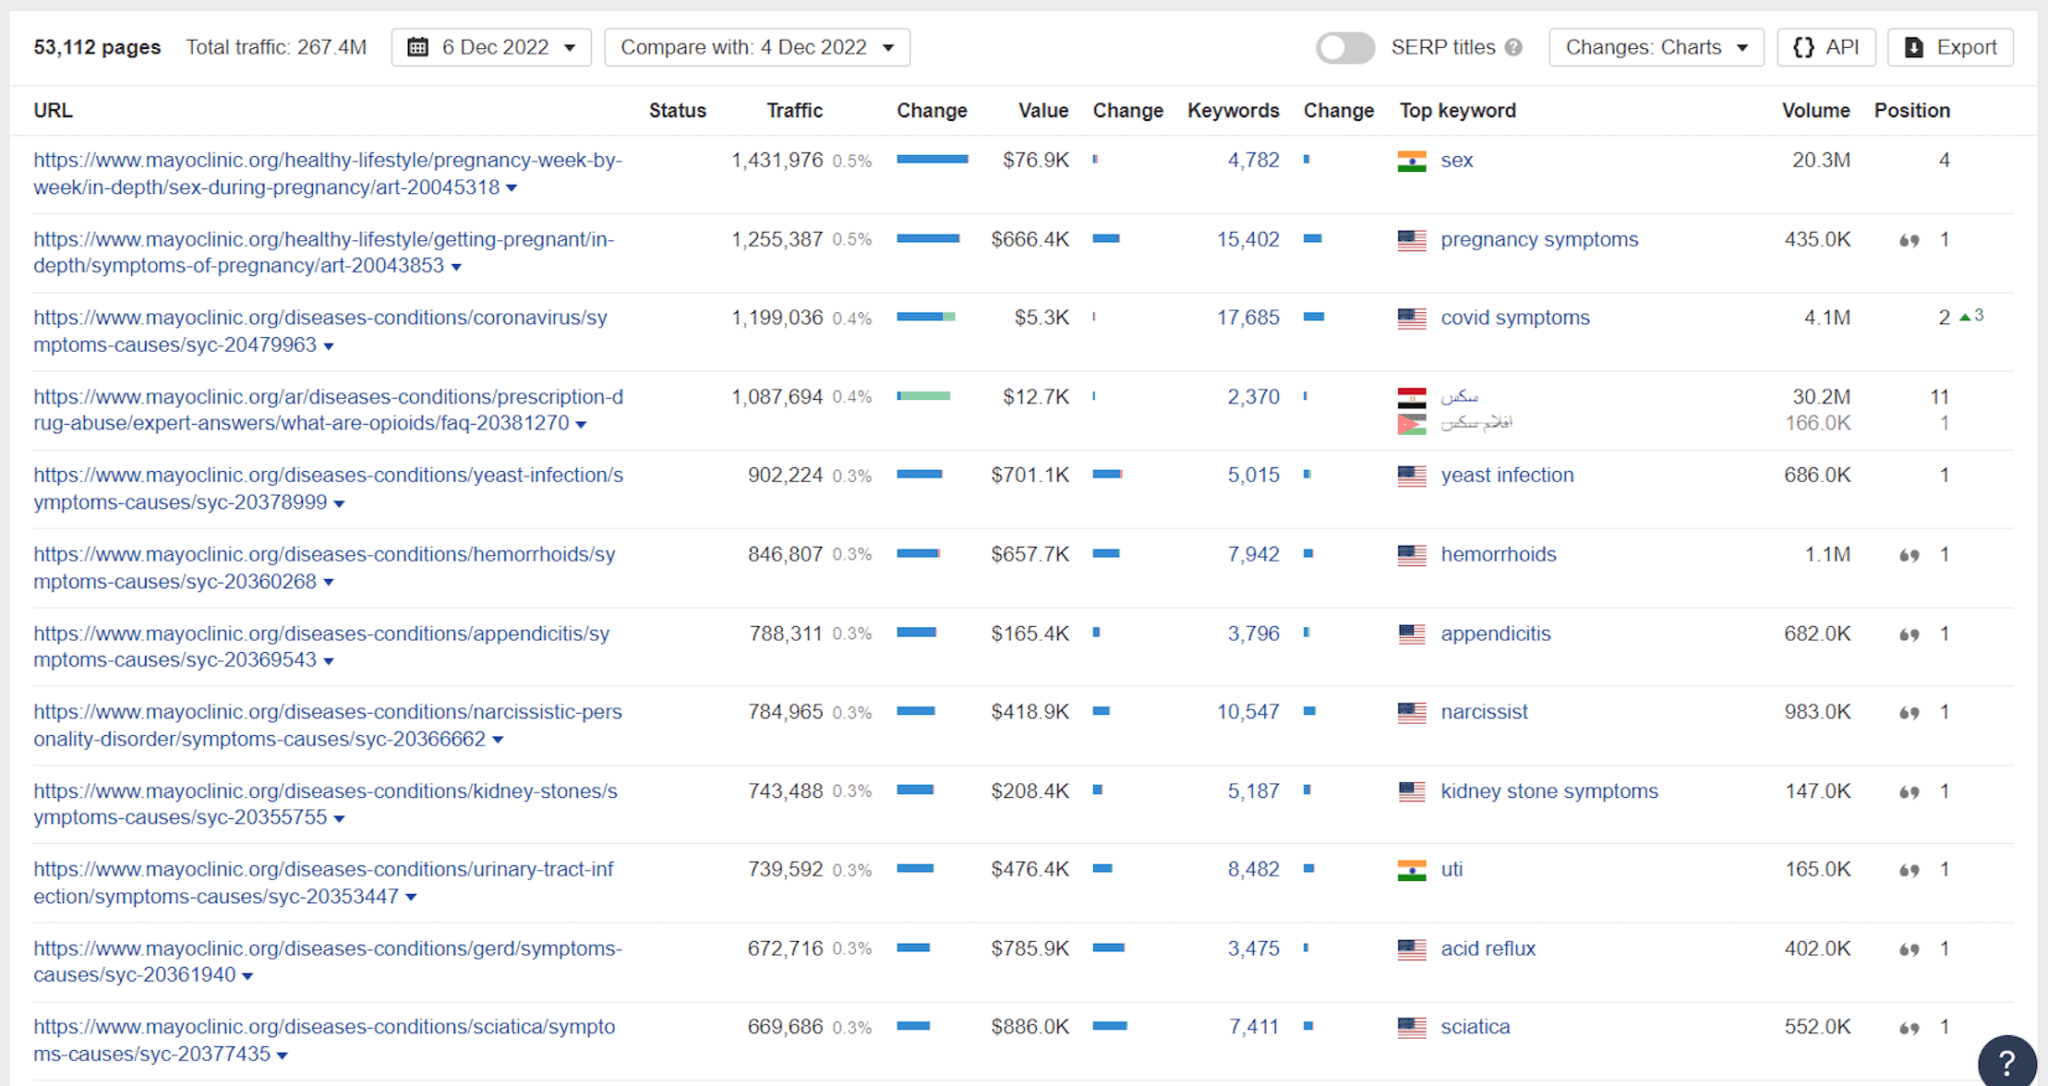This screenshot has height=1086, width=2048.
Task: Open the 6 Dec 2022 date picker
Action: pos(491,47)
